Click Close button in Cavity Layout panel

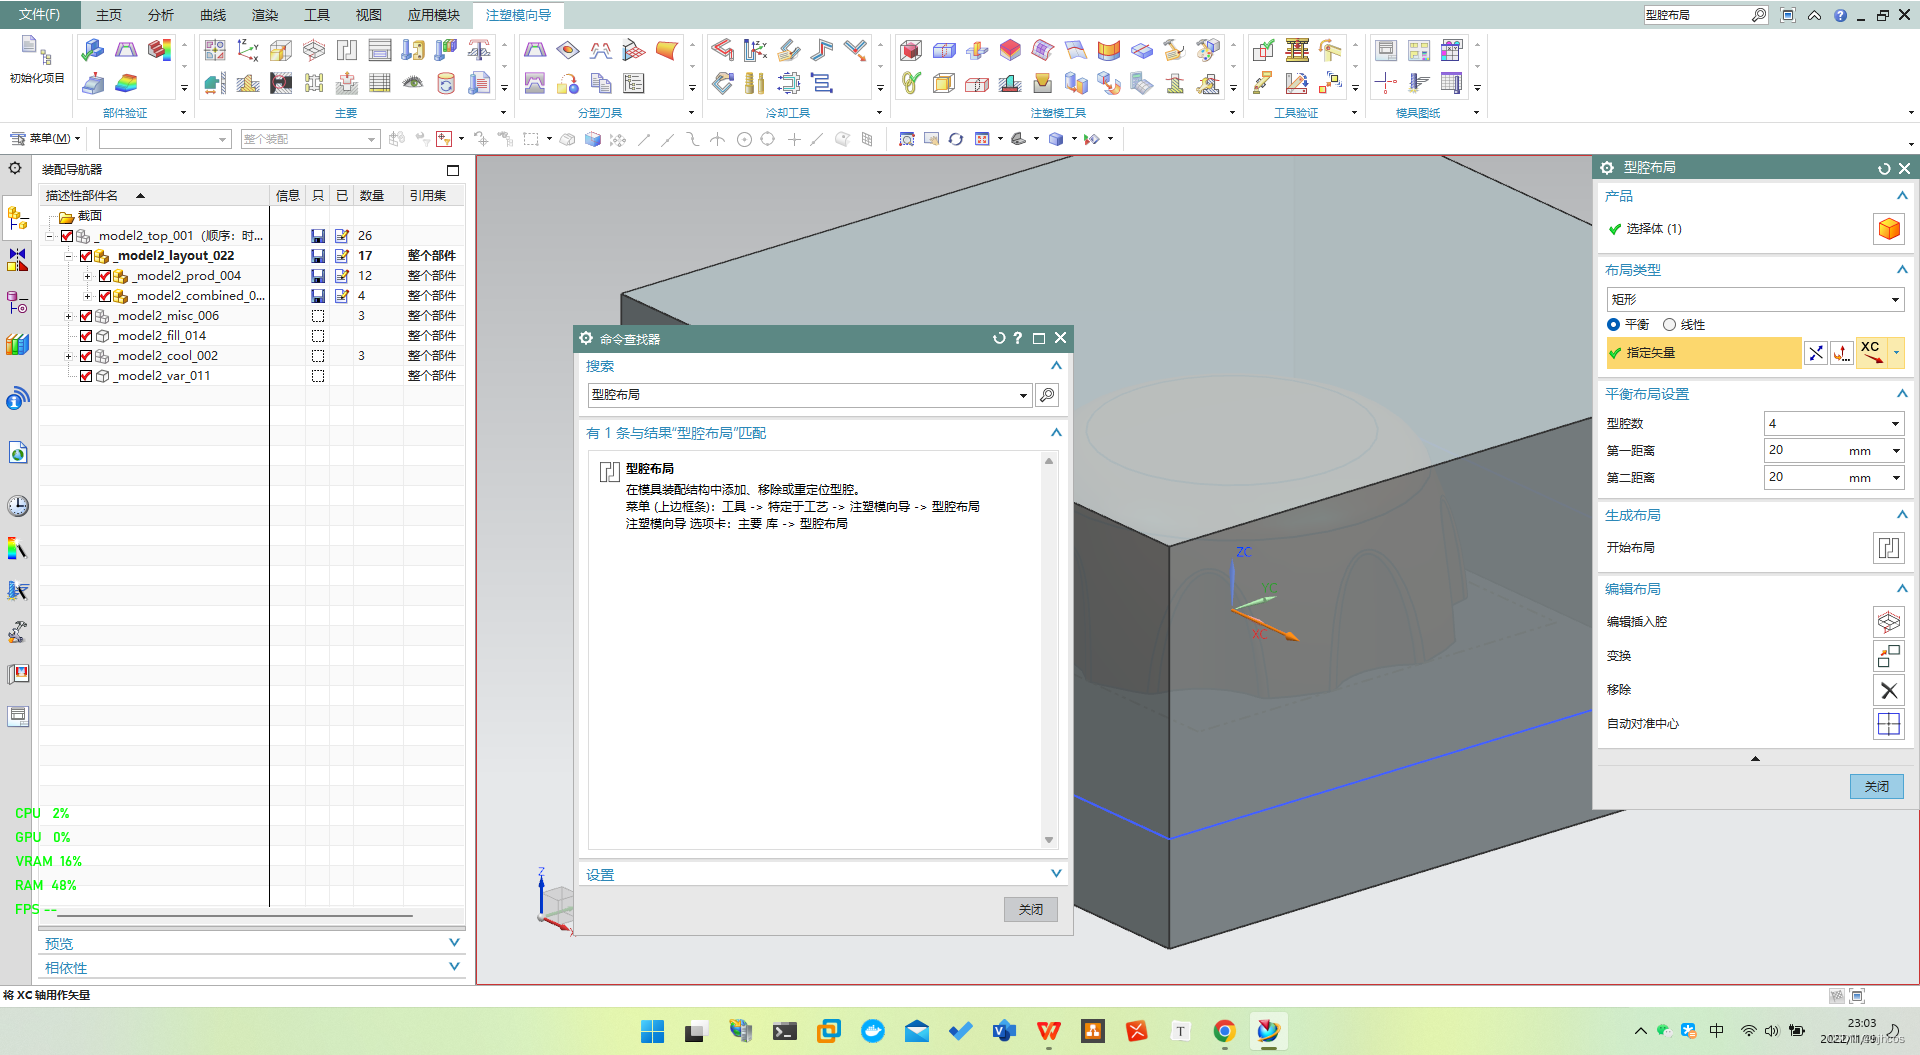tap(1876, 787)
